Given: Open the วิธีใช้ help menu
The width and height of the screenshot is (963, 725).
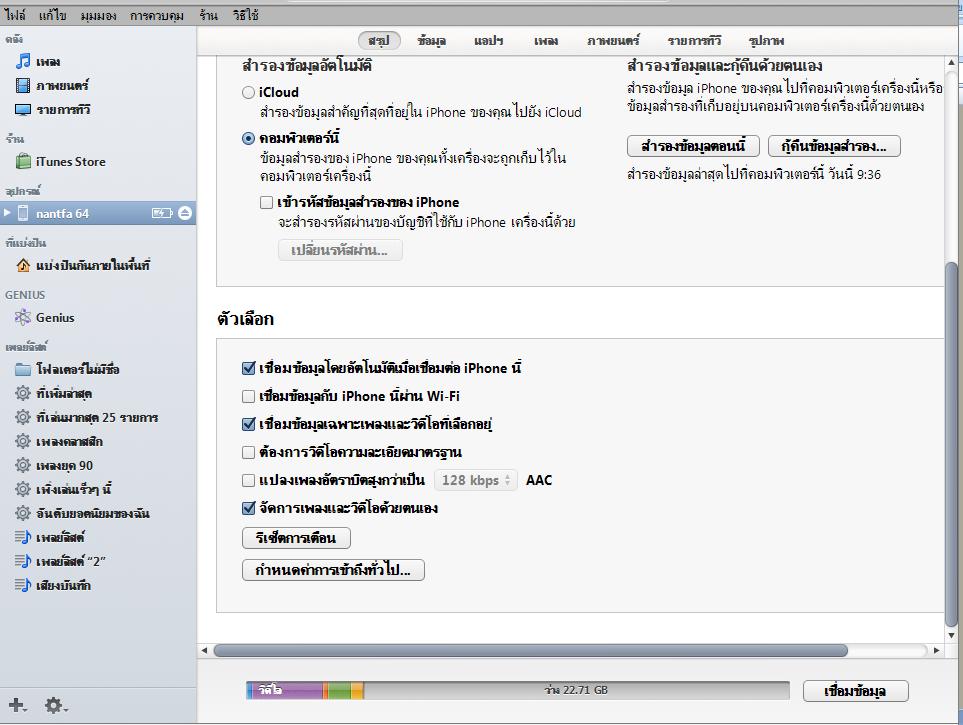Looking at the screenshot, I should (x=246, y=15).
